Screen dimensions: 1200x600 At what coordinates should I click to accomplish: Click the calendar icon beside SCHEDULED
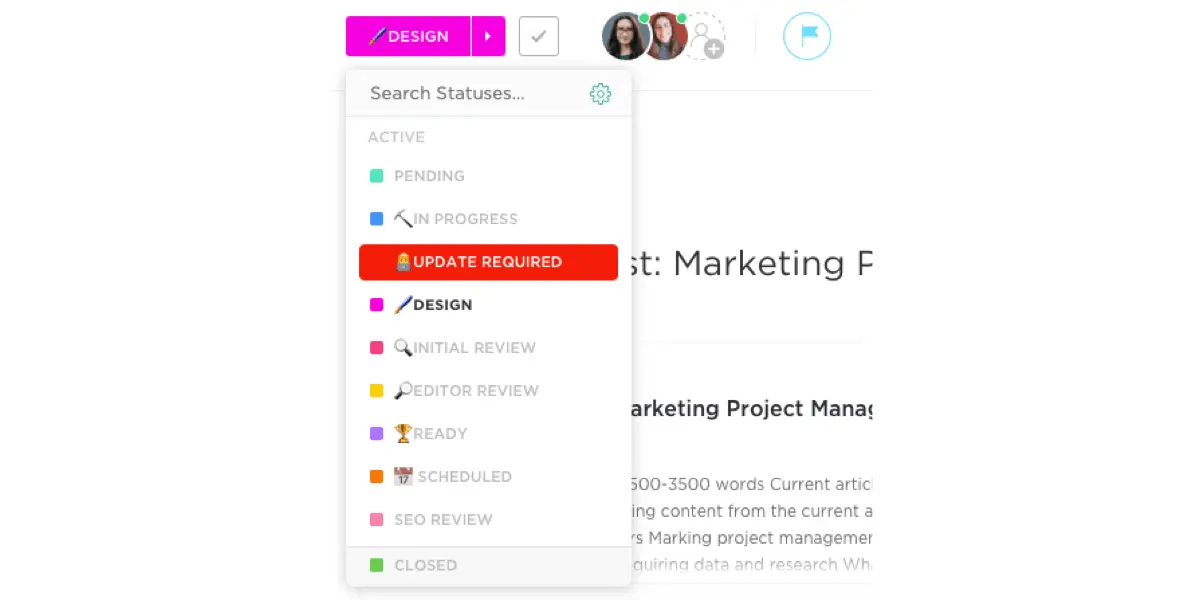[403, 477]
